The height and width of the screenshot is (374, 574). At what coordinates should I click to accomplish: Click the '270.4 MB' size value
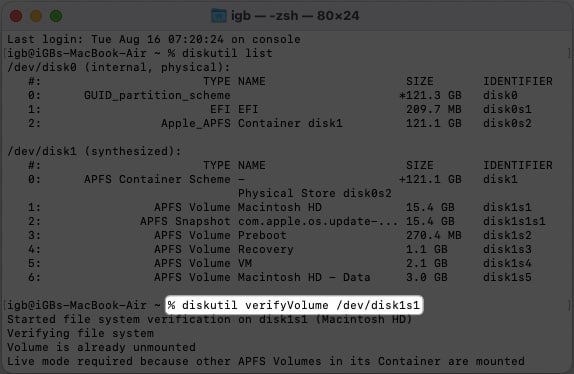coord(434,235)
